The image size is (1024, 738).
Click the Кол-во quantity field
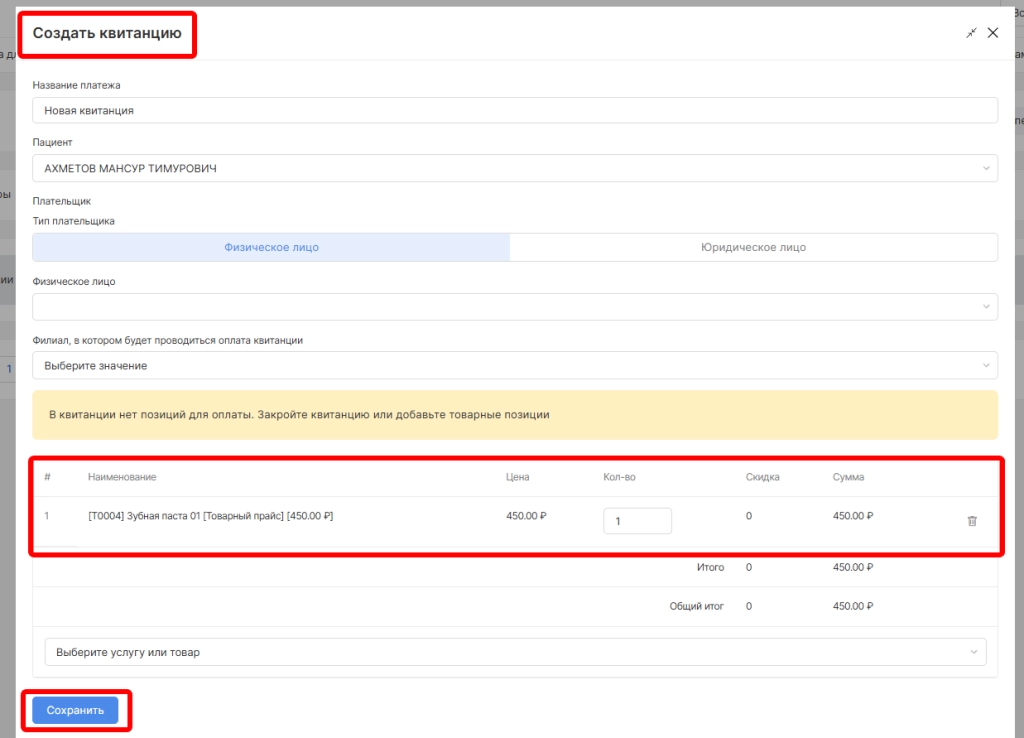click(637, 521)
